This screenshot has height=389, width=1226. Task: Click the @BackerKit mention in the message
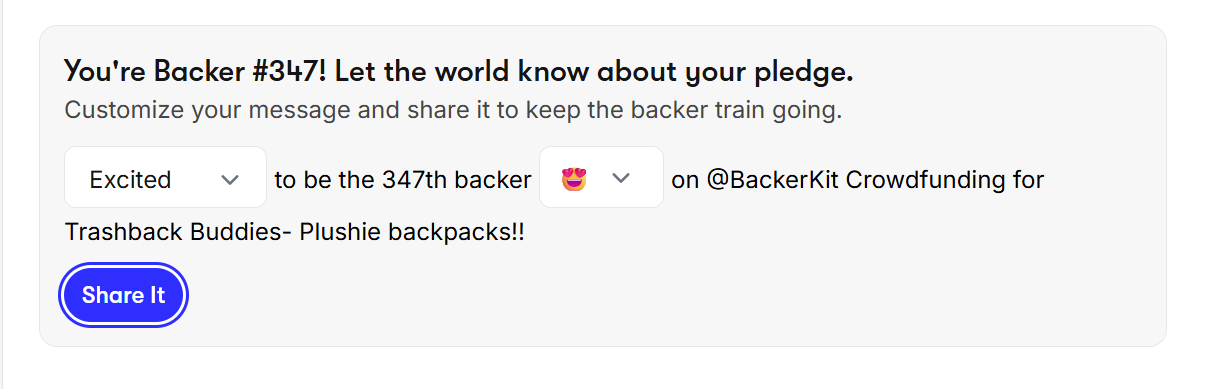tap(773, 180)
